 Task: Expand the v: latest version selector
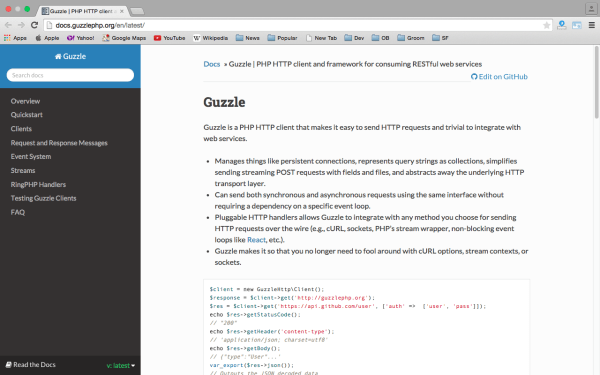121,365
